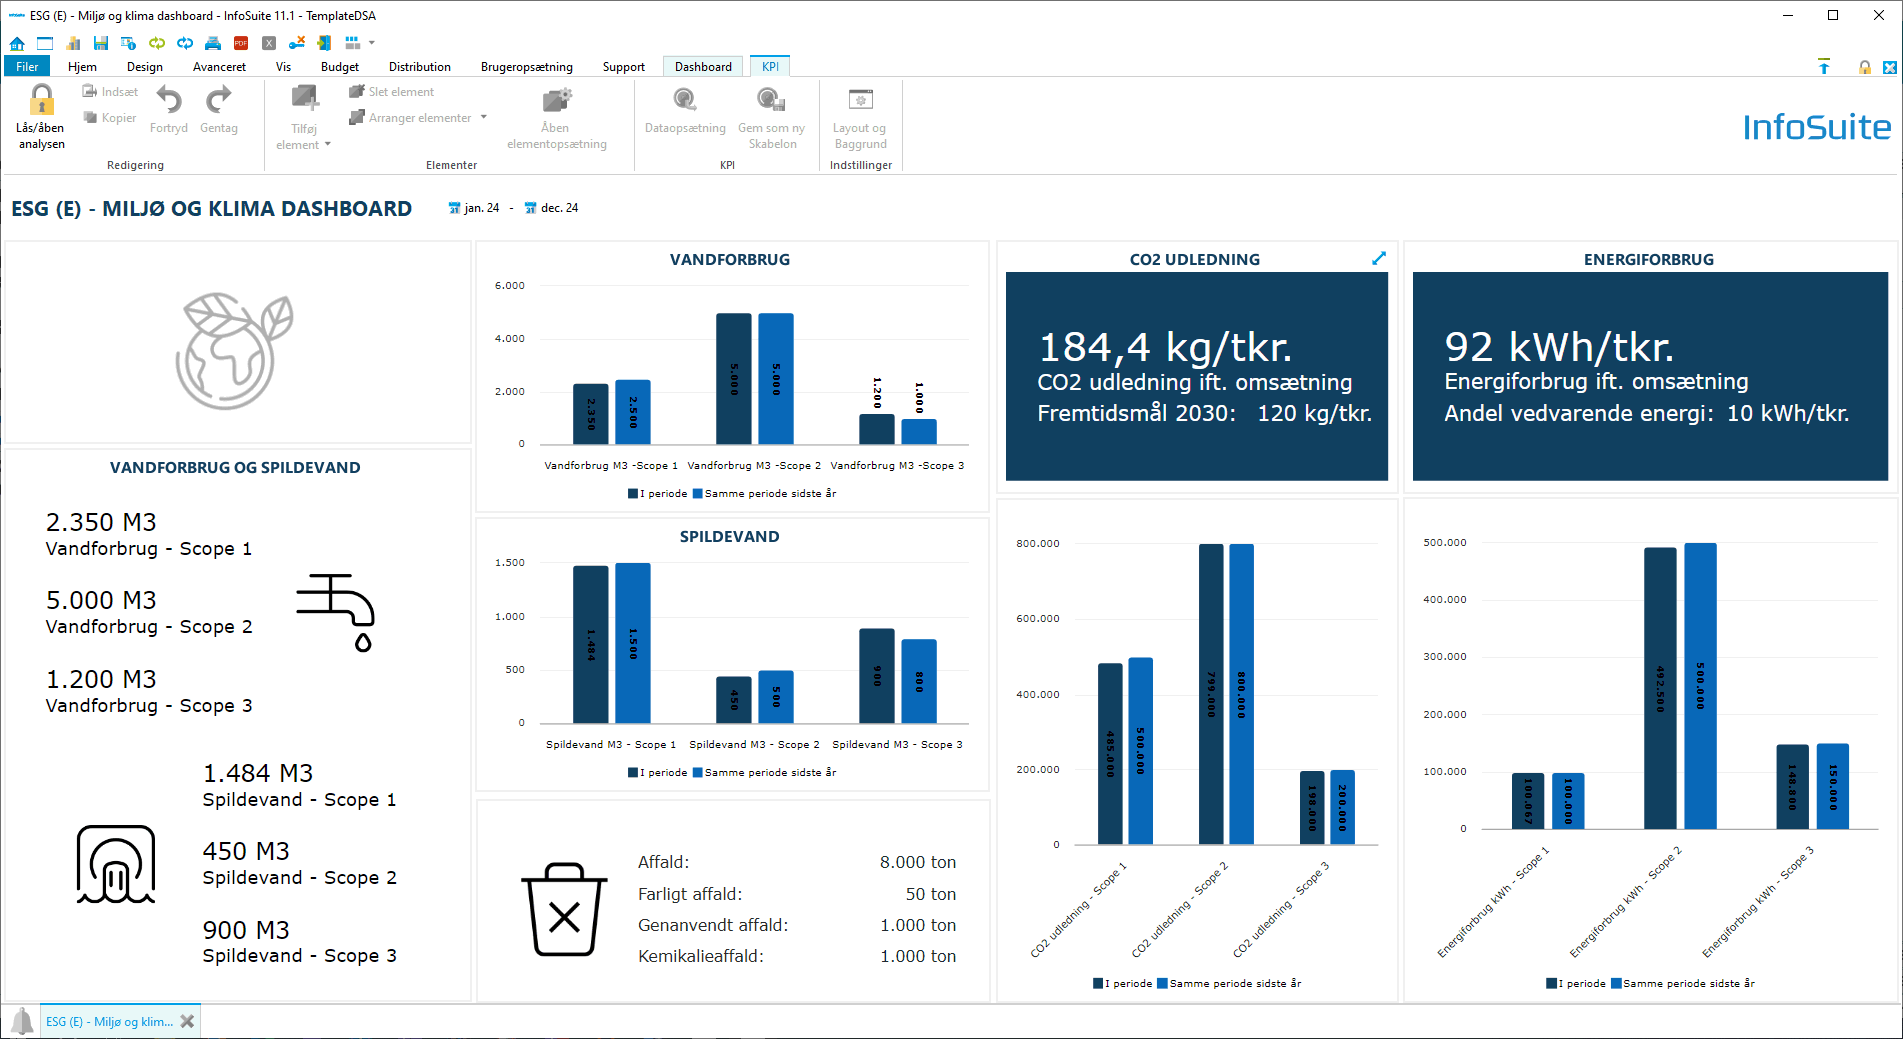Export to PDF with the red PDF icon
The image size is (1903, 1039).
tap(241, 43)
